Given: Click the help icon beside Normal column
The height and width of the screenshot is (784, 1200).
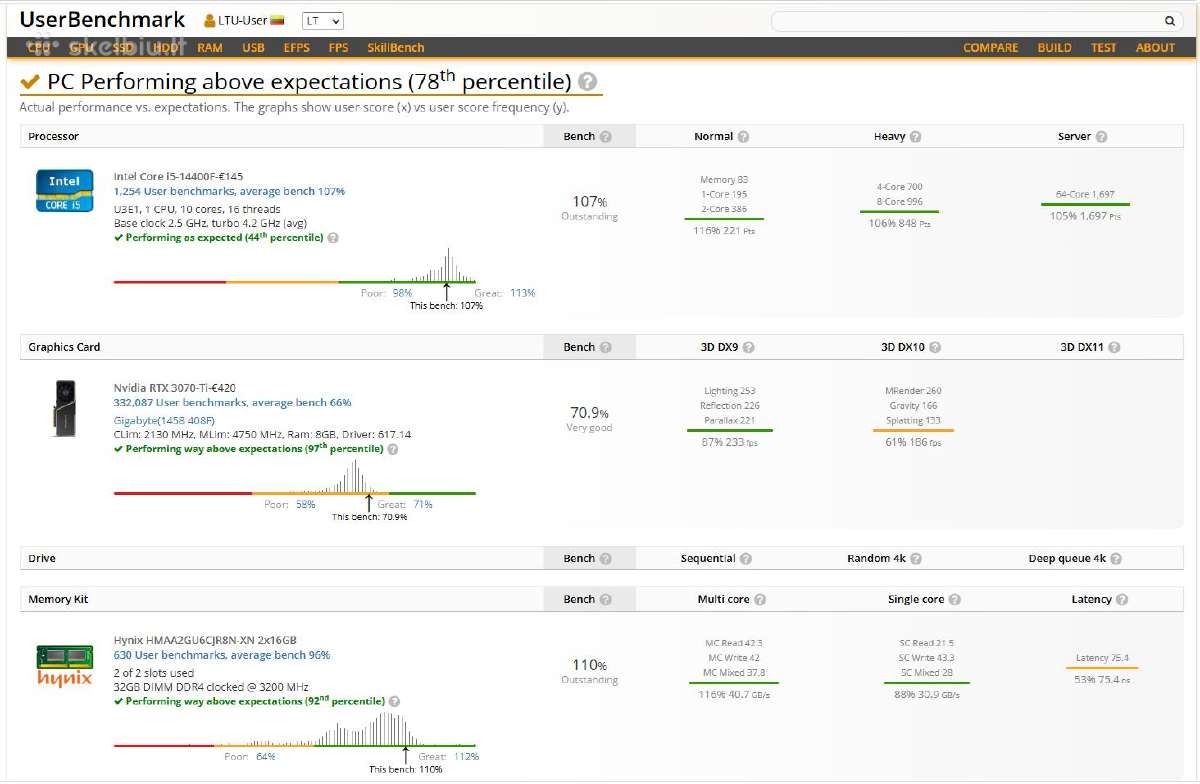Looking at the screenshot, I should click(743, 137).
